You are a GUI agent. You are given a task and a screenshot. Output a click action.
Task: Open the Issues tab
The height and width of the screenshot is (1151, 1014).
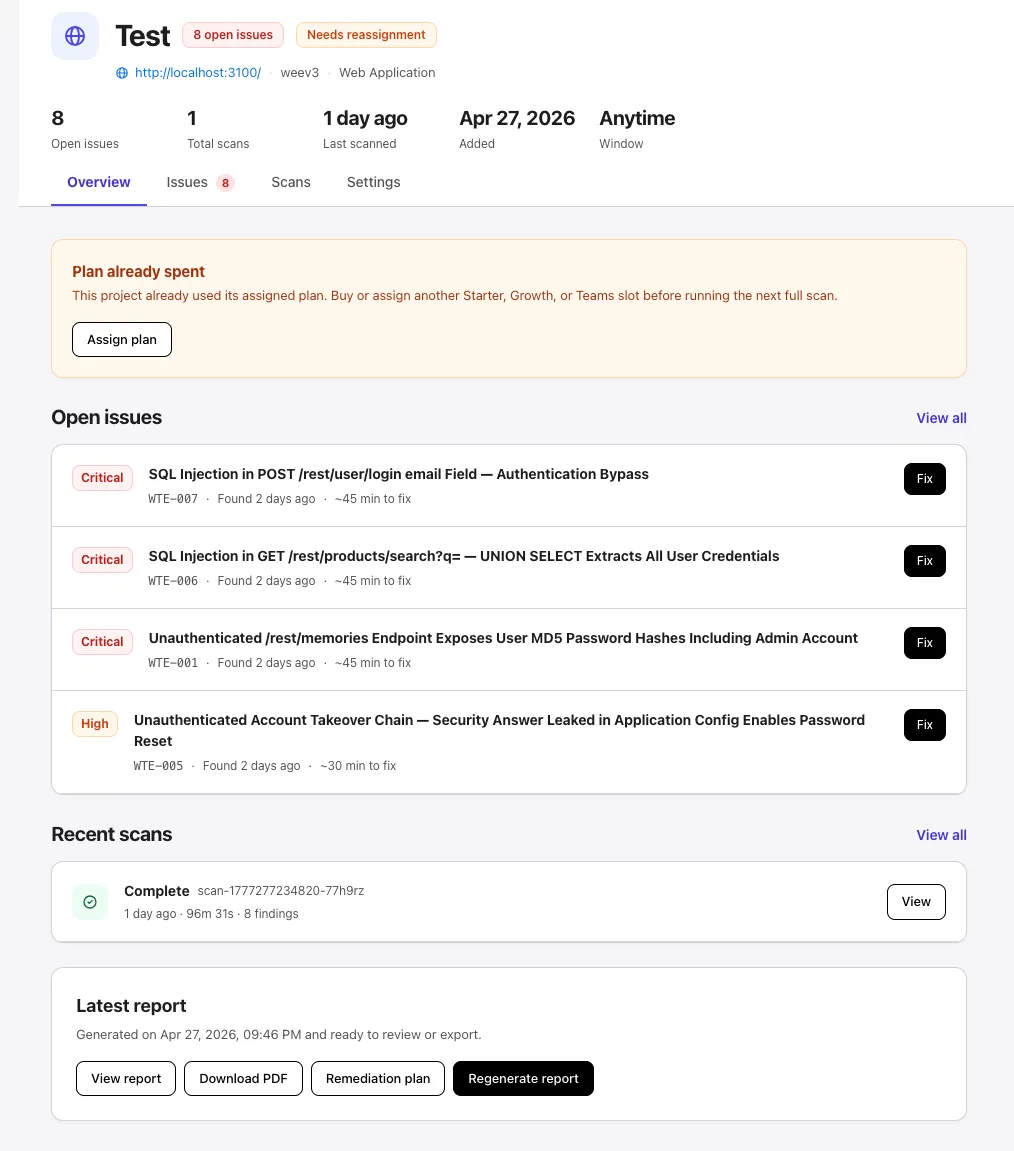pos(187,182)
